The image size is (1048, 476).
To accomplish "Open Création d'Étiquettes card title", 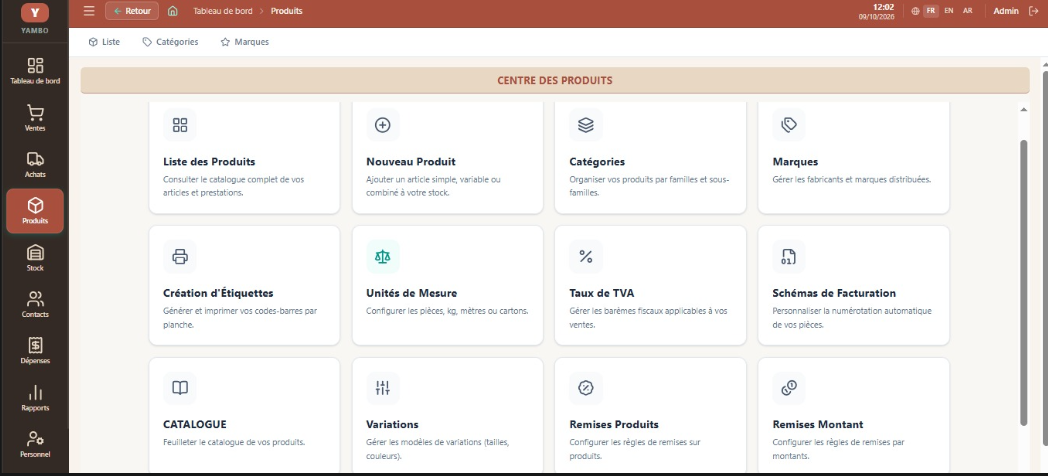I will 218,293.
